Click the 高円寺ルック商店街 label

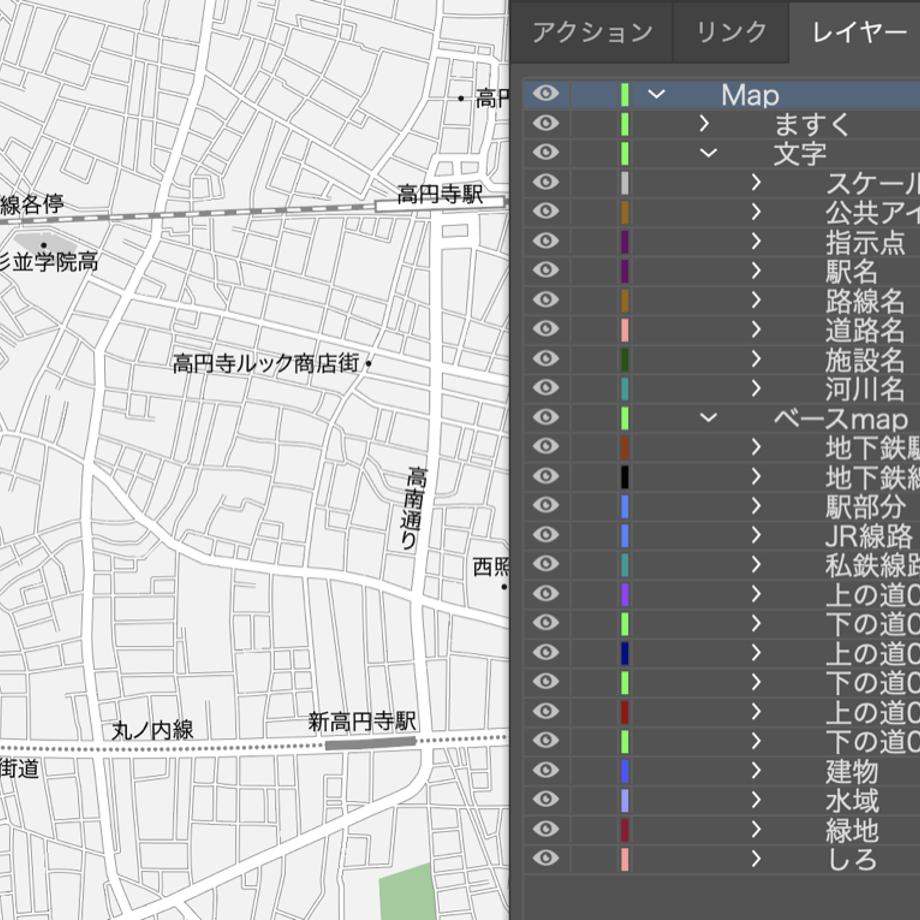pyautogui.click(x=266, y=363)
